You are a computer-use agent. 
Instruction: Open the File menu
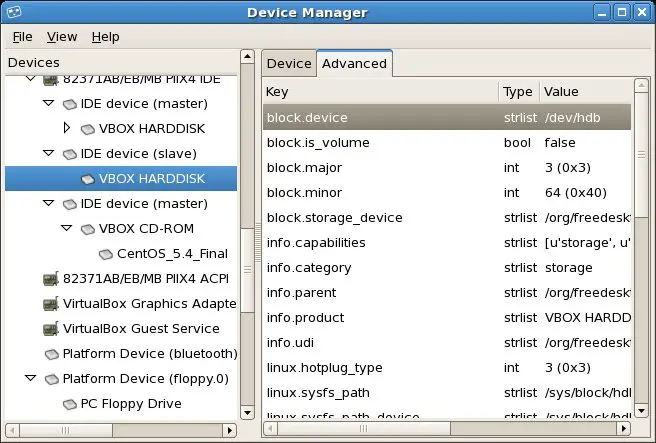(x=22, y=37)
